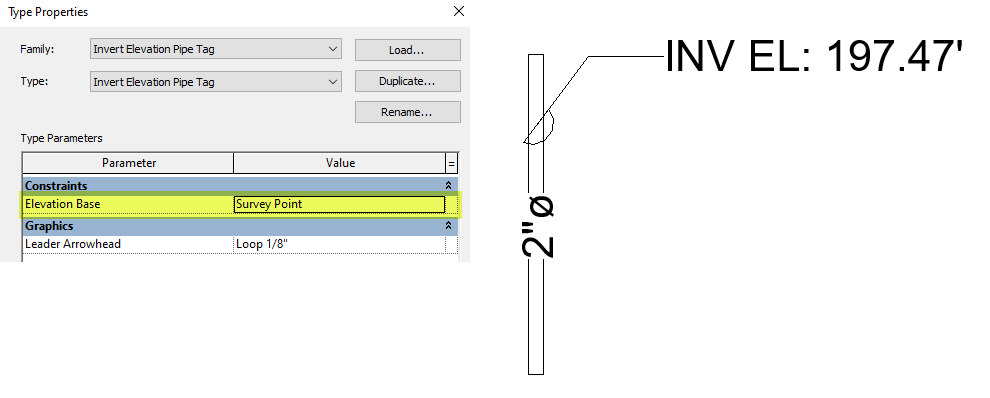Viewport: 990px width, 398px height.
Task: Collapse the Constraints section chevron
Action: tap(449, 186)
